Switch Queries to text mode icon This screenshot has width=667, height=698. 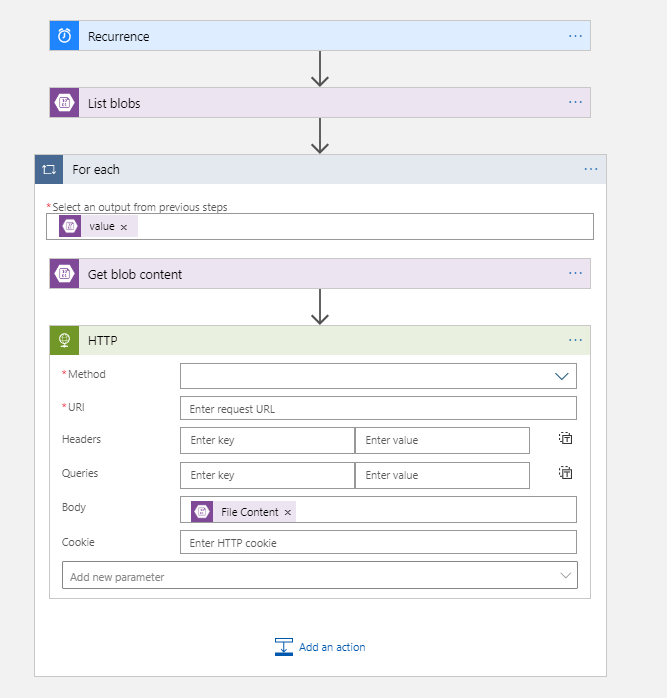pos(565,473)
